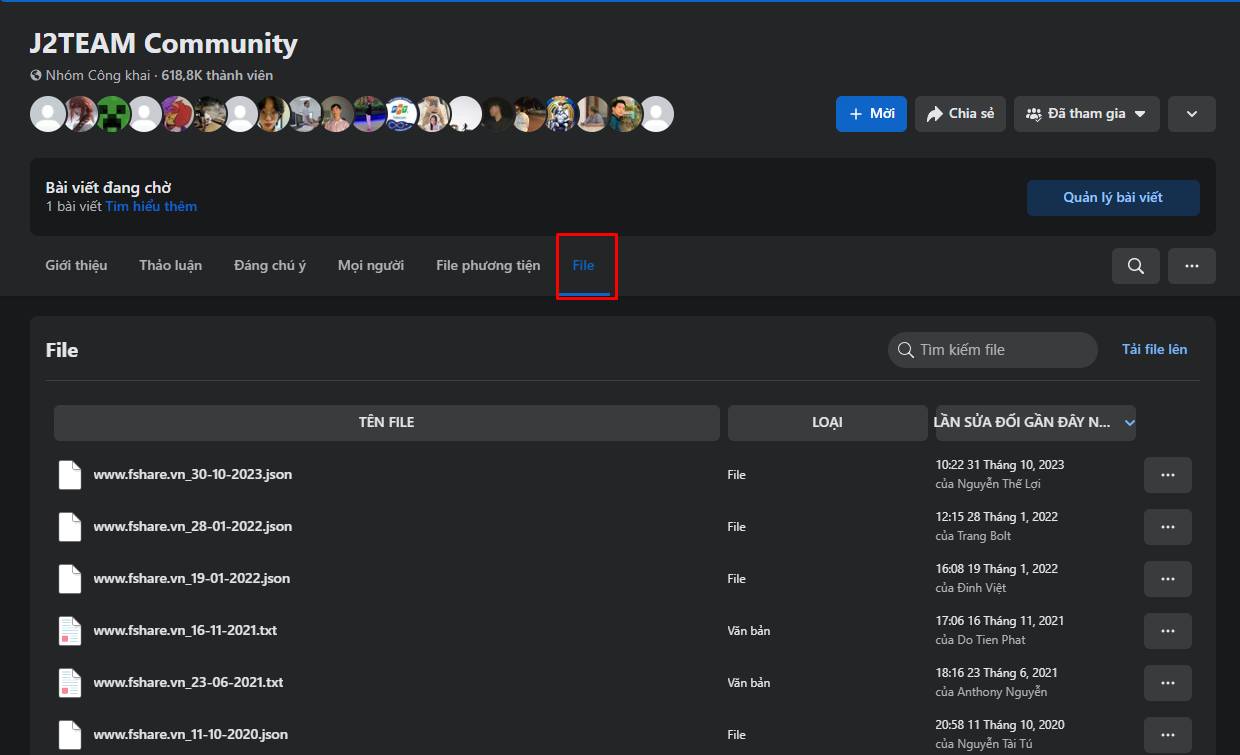Click the J2TEAM Community group title
This screenshot has width=1240, height=755.
click(164, 44)
